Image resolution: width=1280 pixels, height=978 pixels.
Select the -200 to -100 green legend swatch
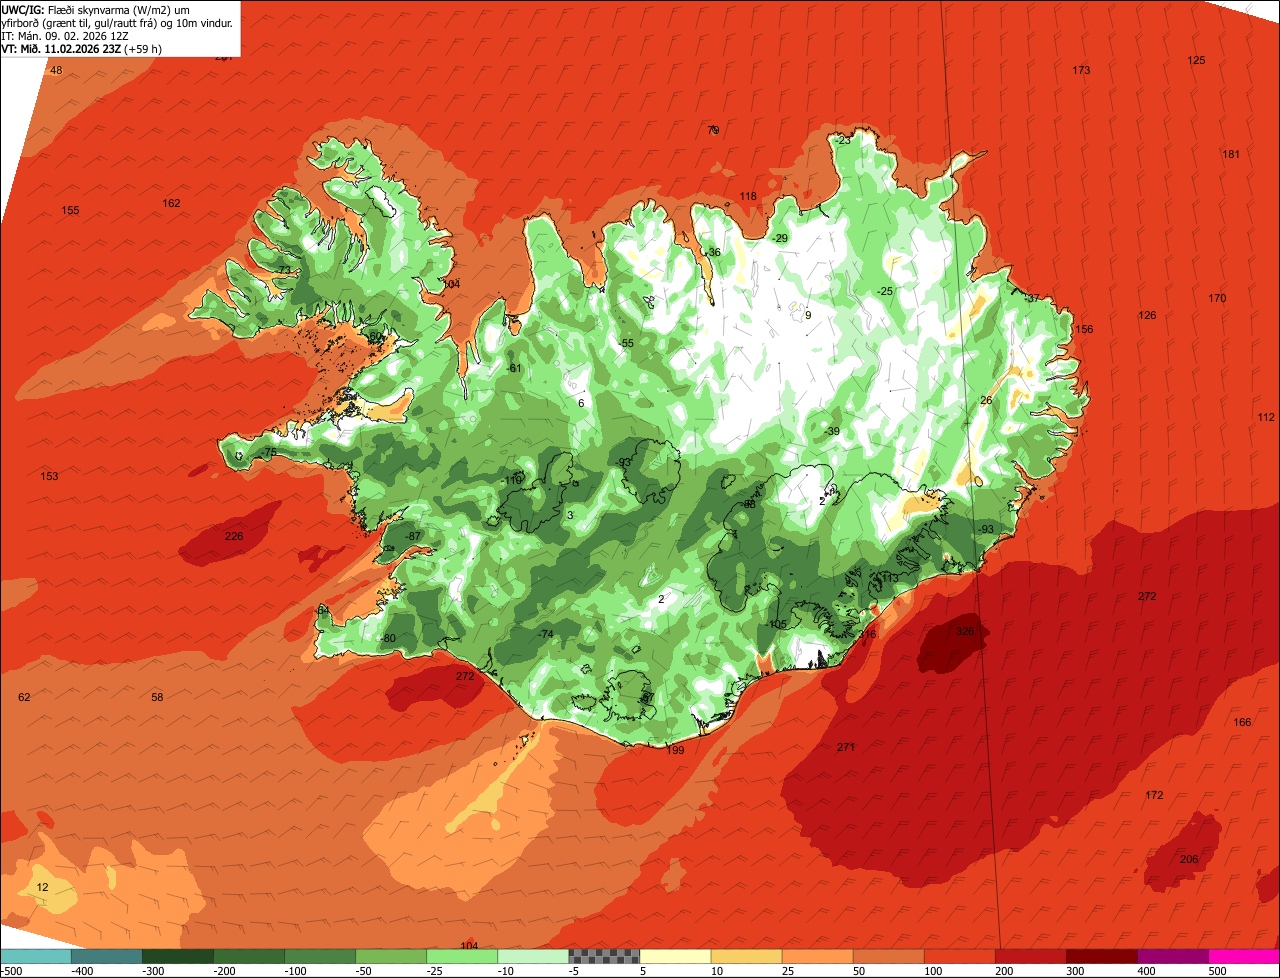249,956
